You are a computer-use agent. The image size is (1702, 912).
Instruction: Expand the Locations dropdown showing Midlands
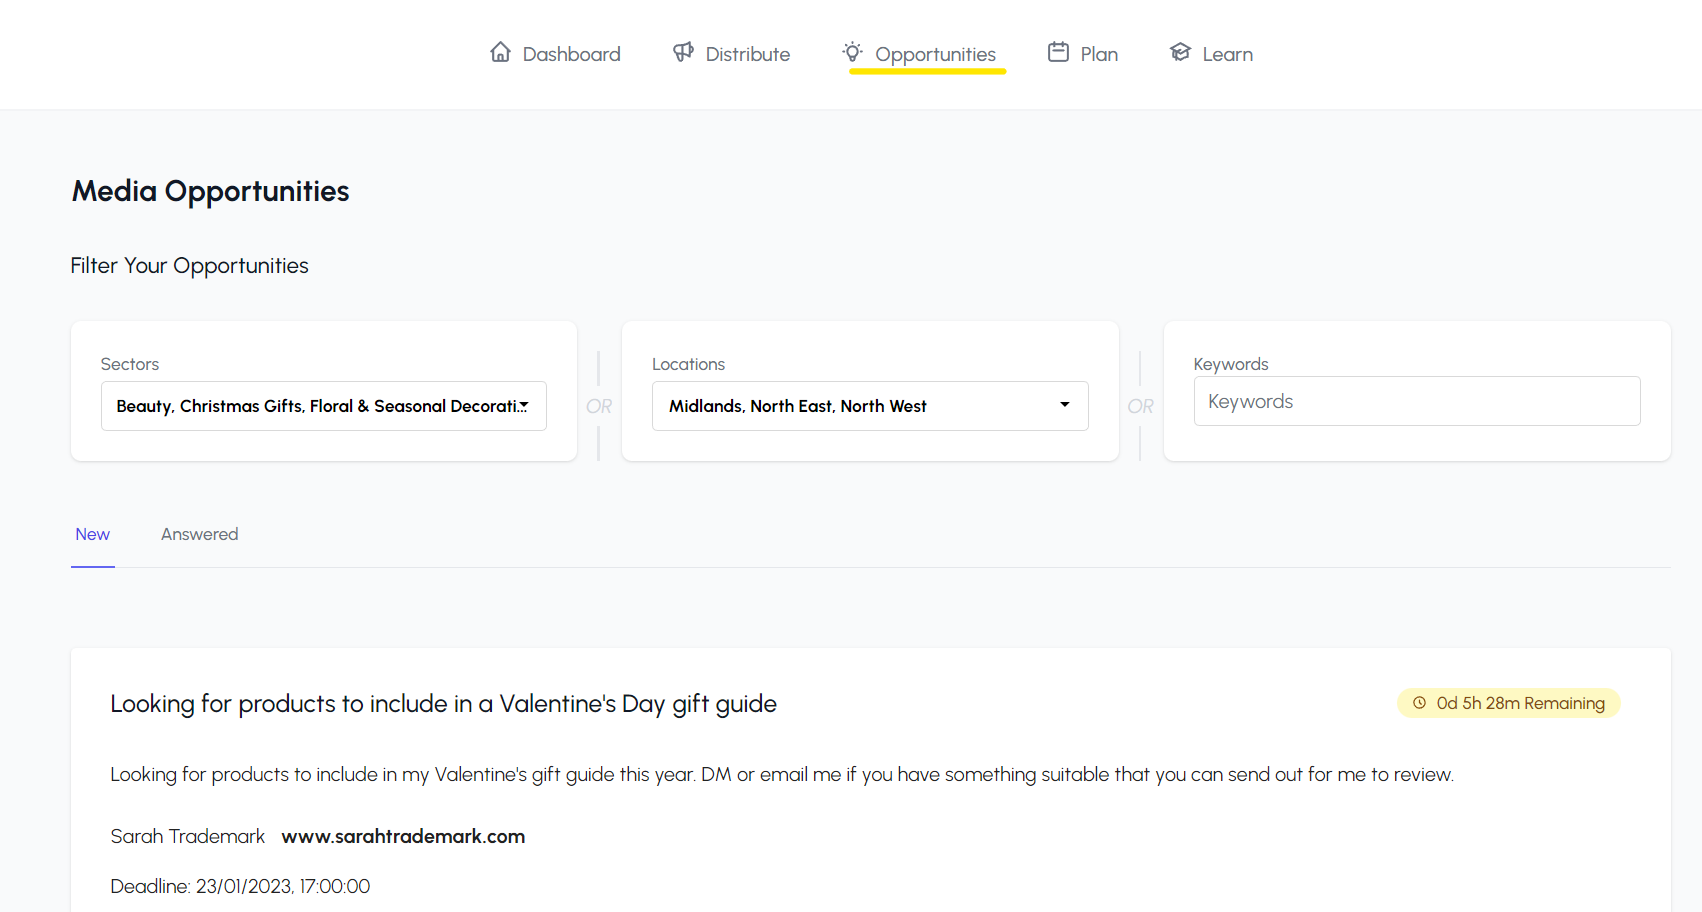tap(869, 406)
